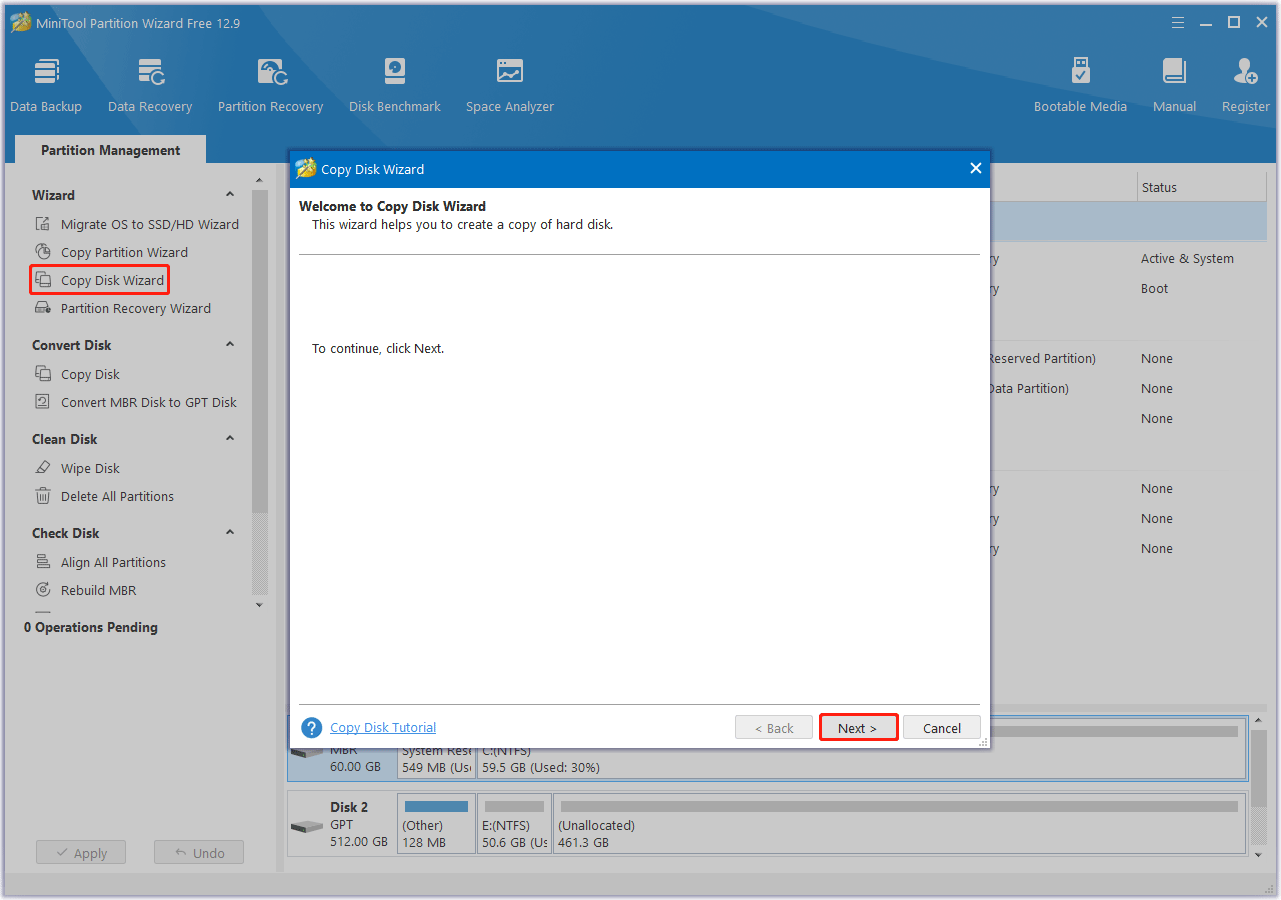Click the Undo button
Image resolution: width=1281 pixels, height=900 pixels.
tap(199, 853)
